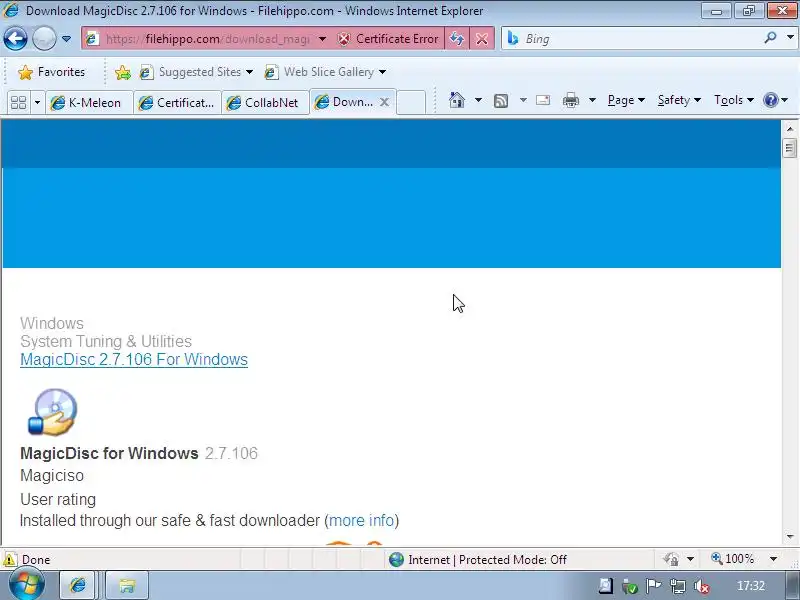Start search with the magnifier icon

pos(770,38)
